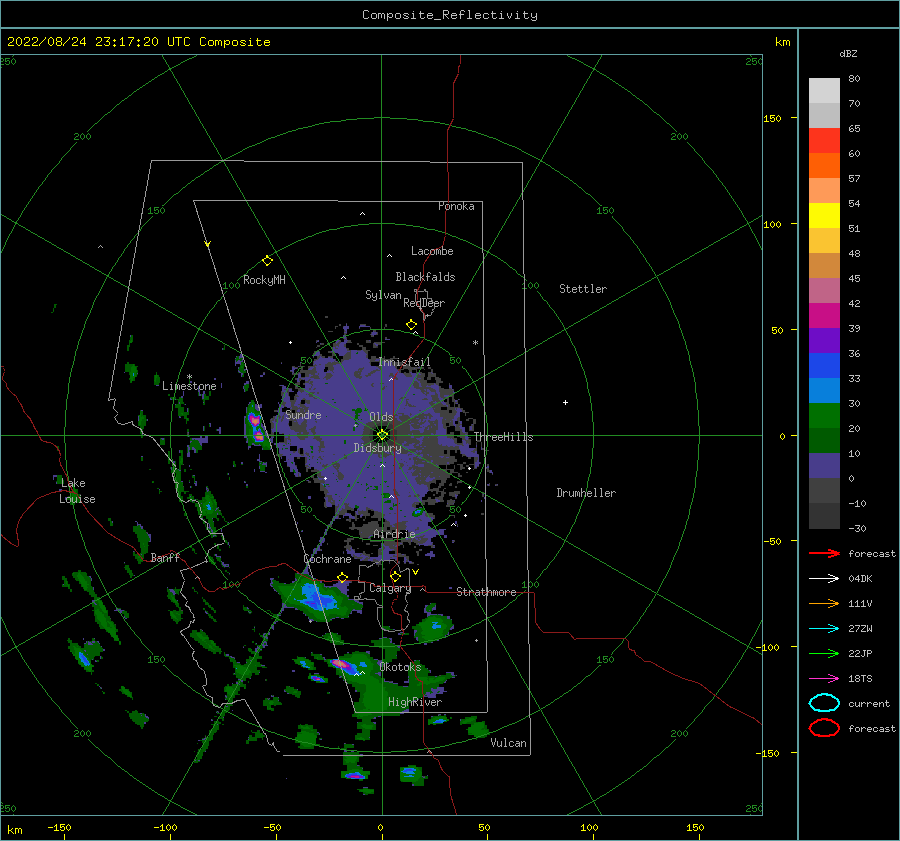Pick the yellow 51-54 dBZ swatch

click(824, 216)
